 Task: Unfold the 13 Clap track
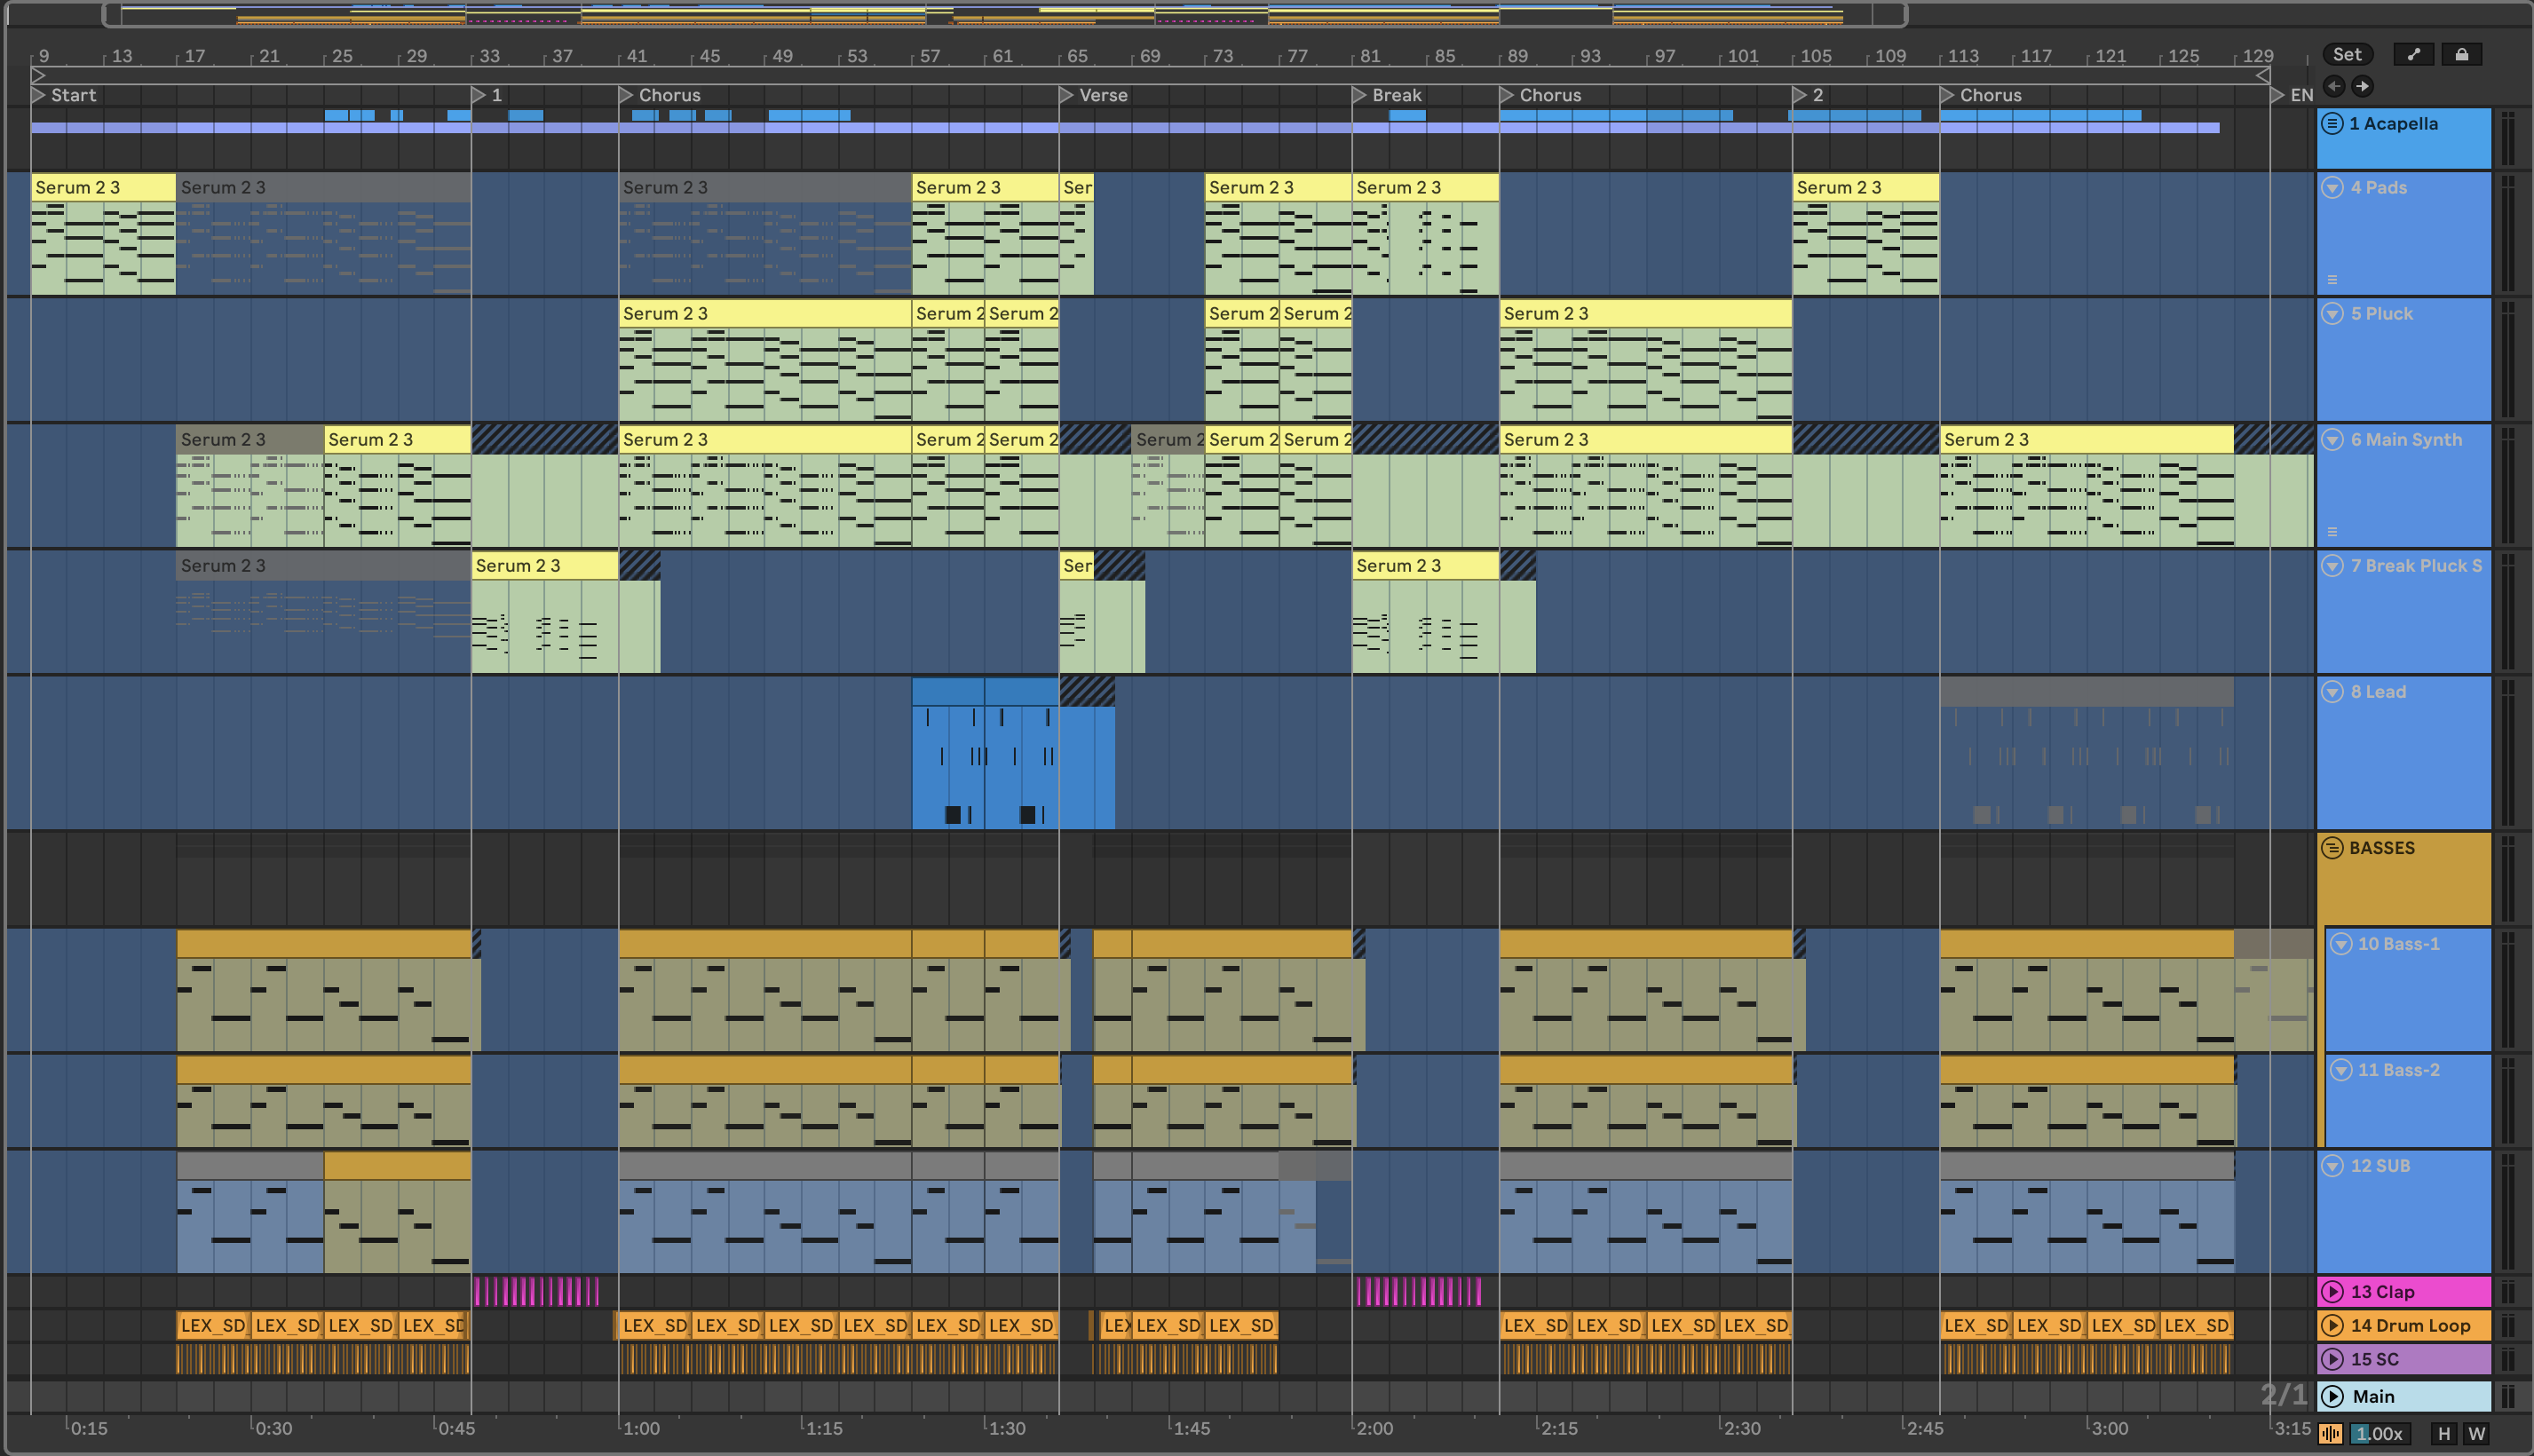(2332, 1291)
